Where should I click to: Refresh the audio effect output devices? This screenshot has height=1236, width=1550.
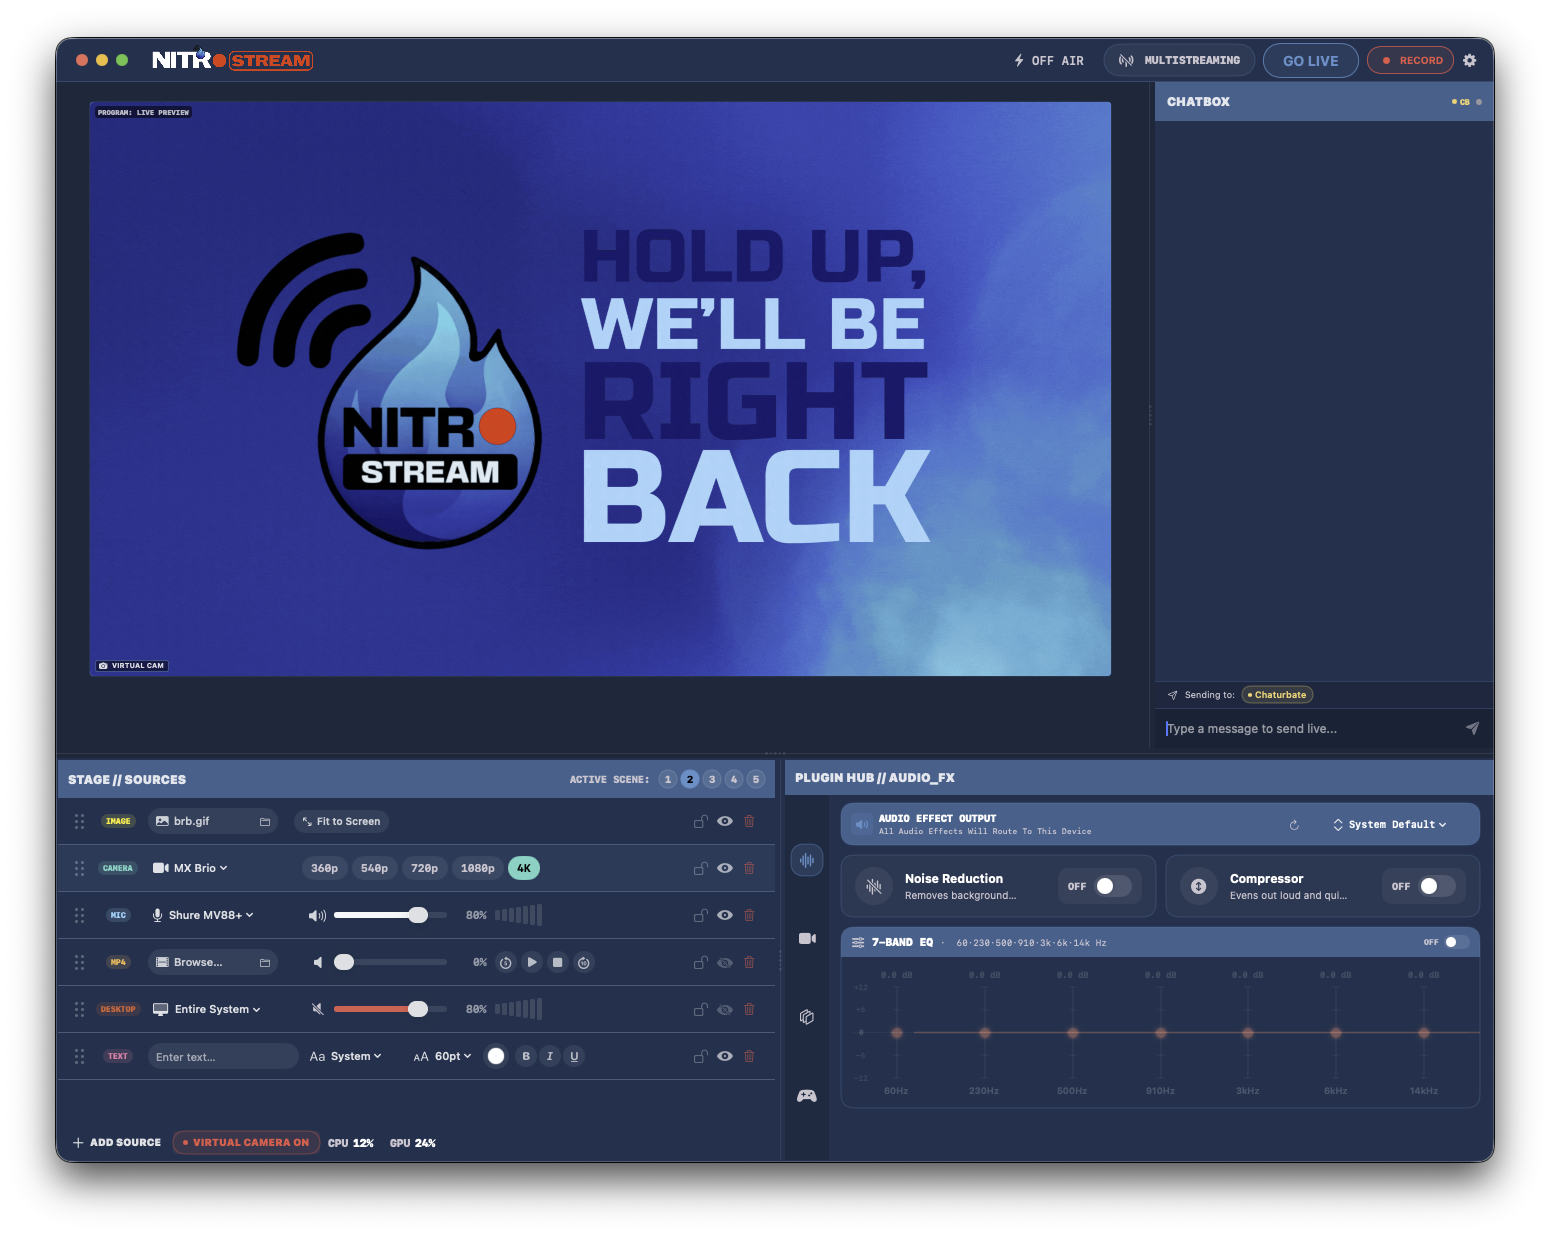point(1294,825)
